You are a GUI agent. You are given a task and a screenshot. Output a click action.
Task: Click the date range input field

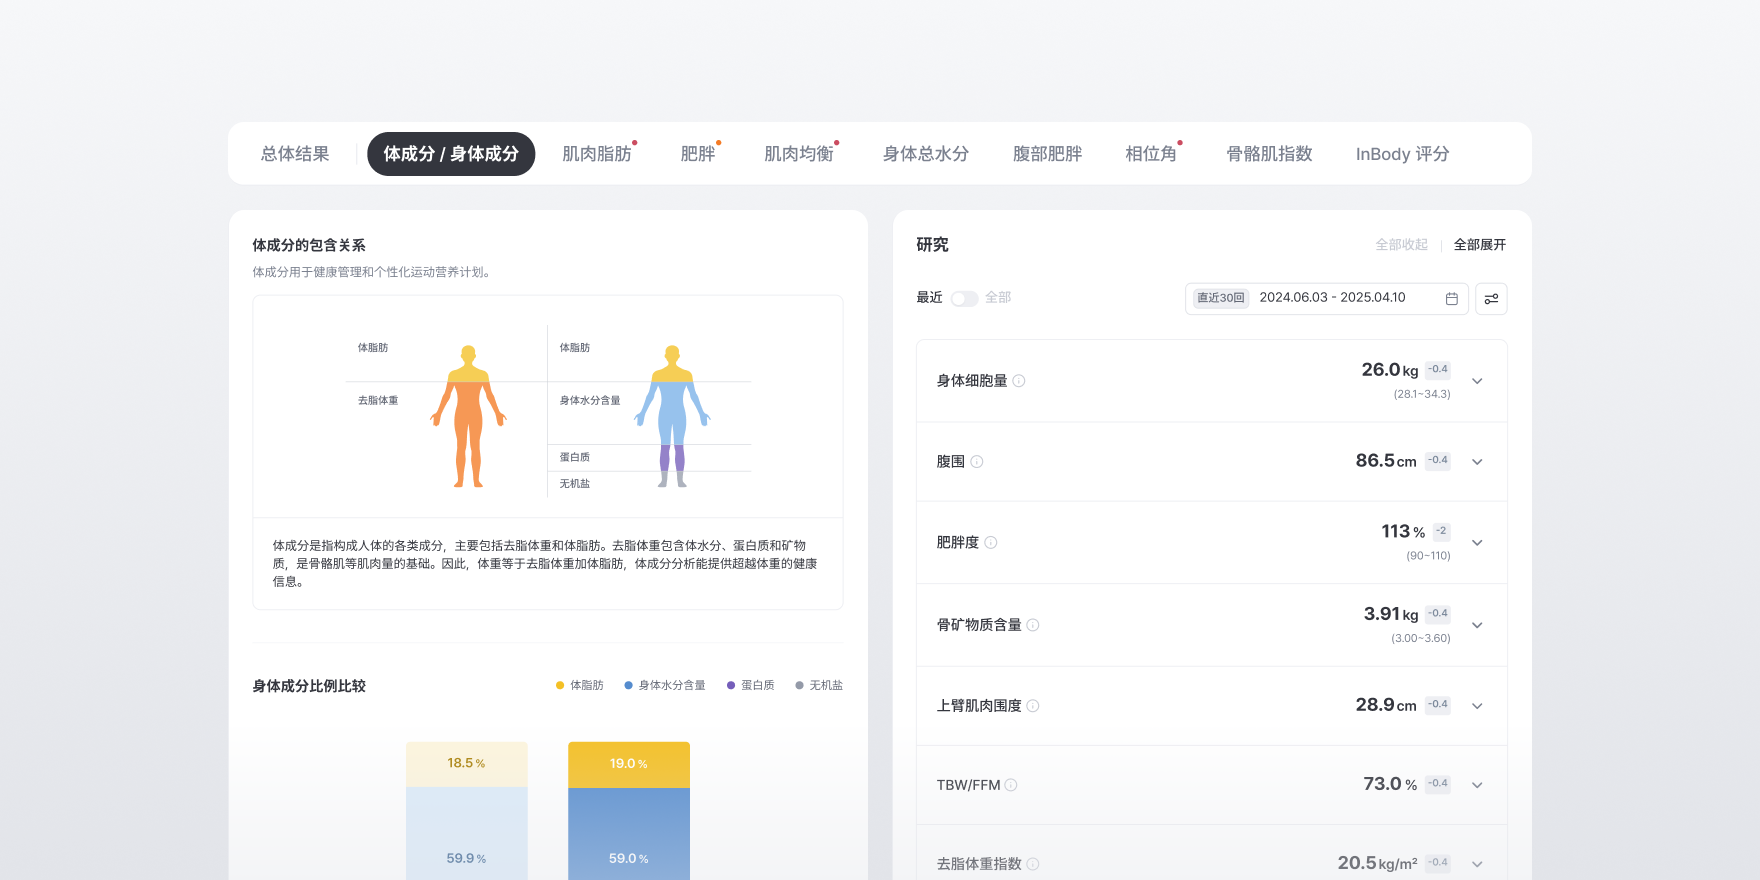(x=1332, y=298)
